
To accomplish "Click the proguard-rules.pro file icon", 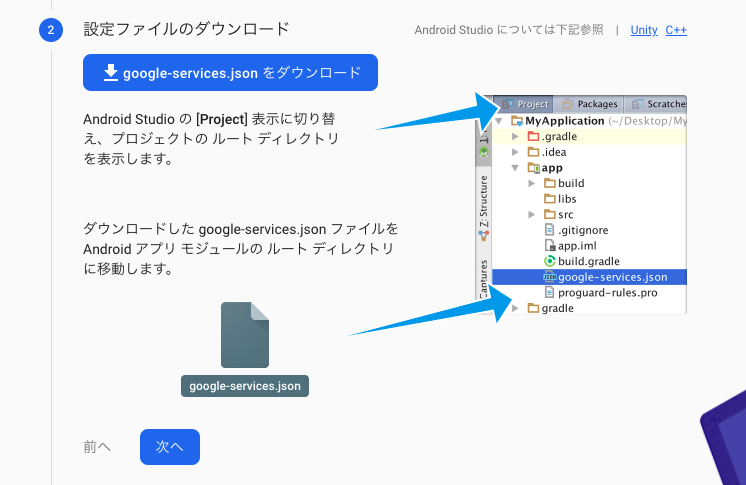I will (x=550, y=292).
